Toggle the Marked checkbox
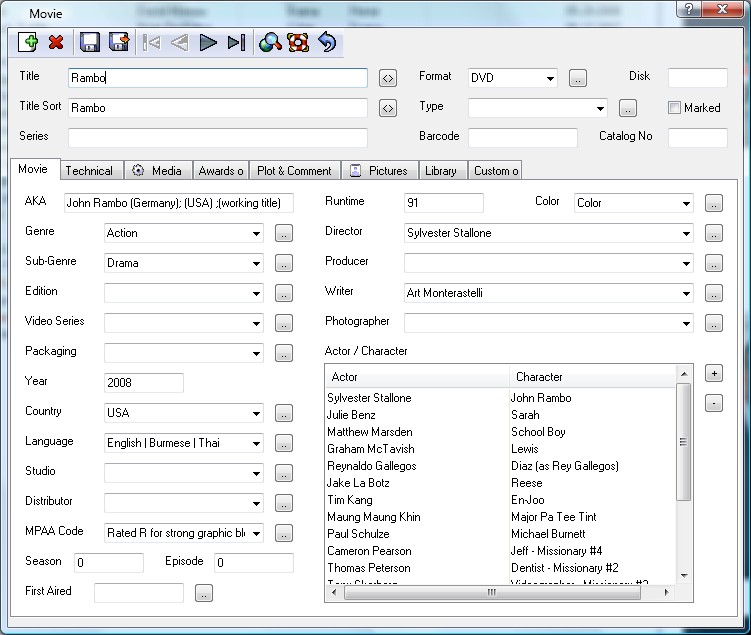Image resolution: width=751 pixels, height=635 pixels. 674,108
